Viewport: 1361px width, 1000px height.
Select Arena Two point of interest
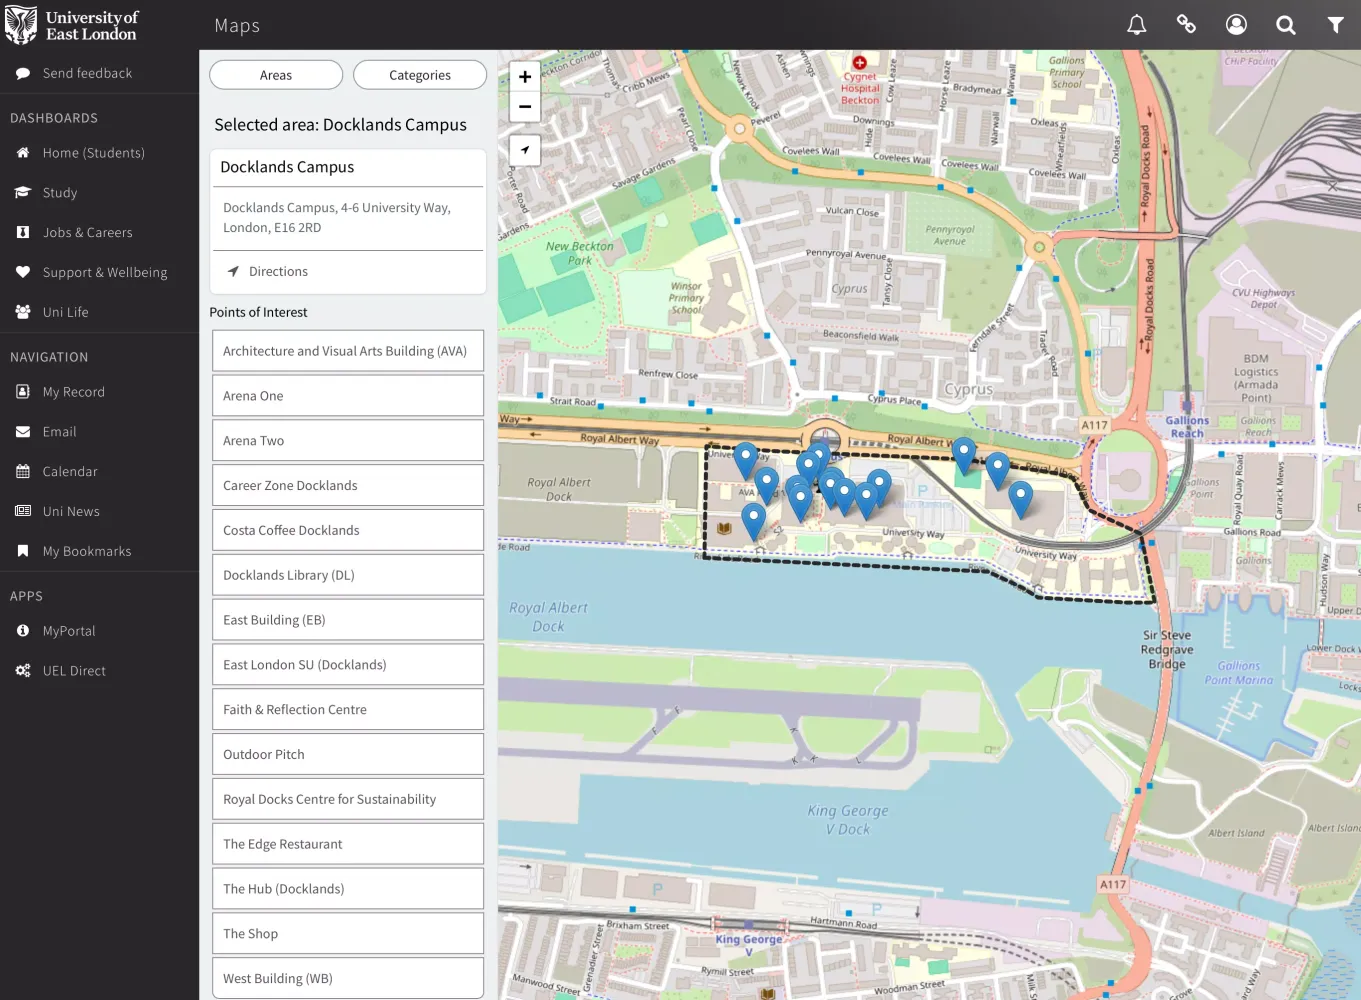click(x=348, y=441)
